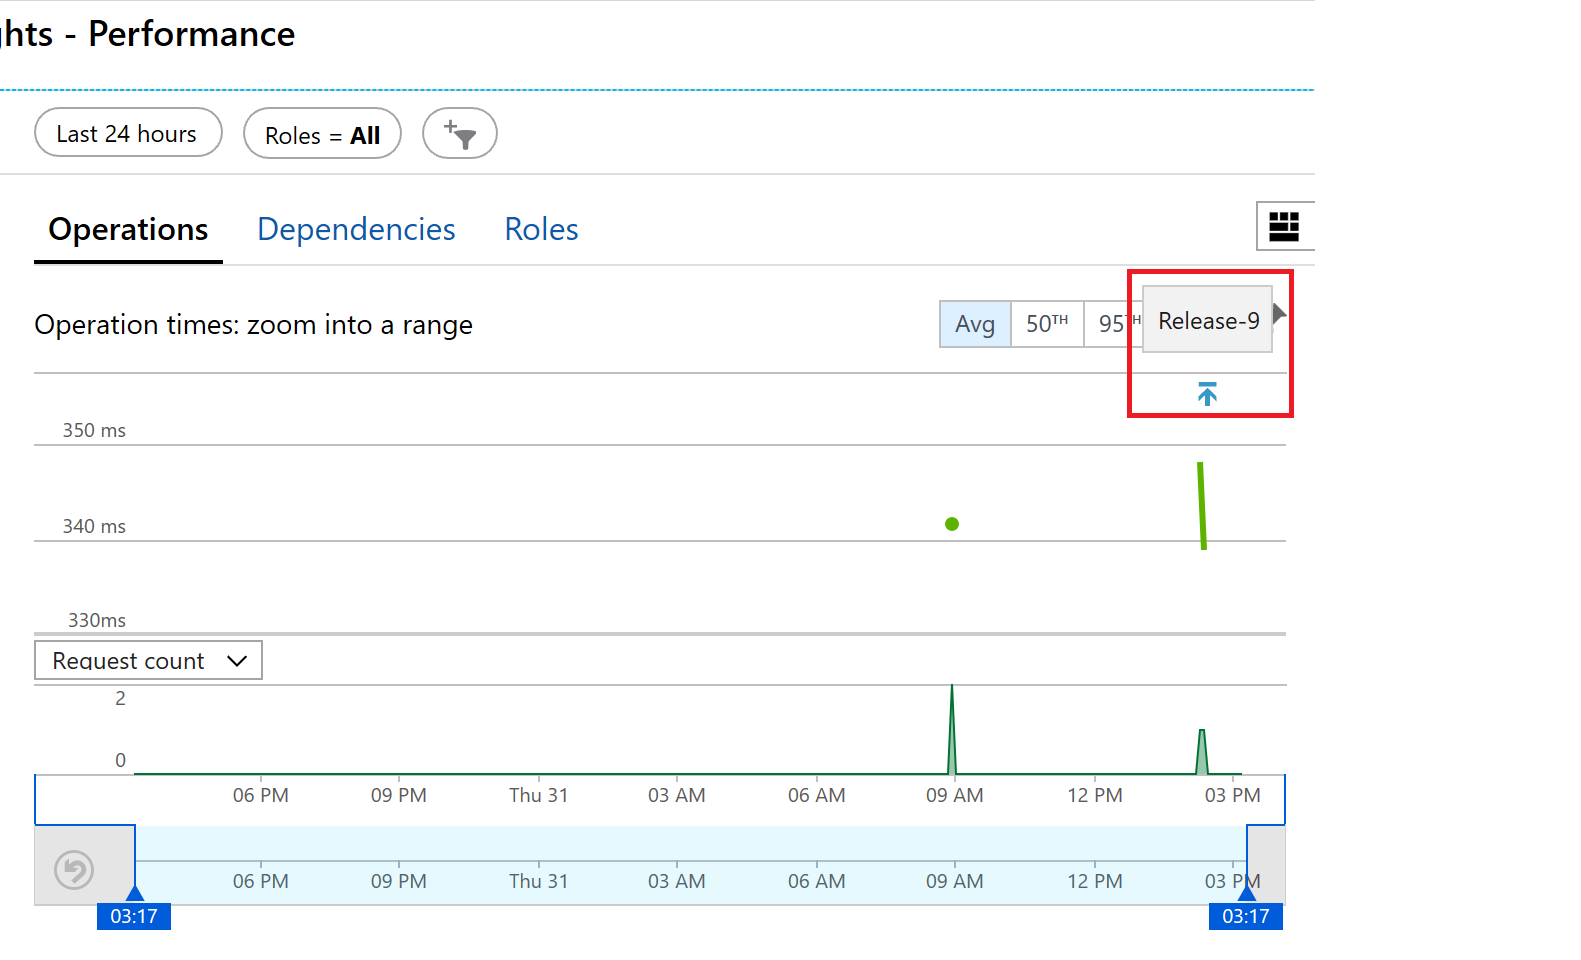Open the Roles = All filter
1581x960 pixels.
click(322, 135)
